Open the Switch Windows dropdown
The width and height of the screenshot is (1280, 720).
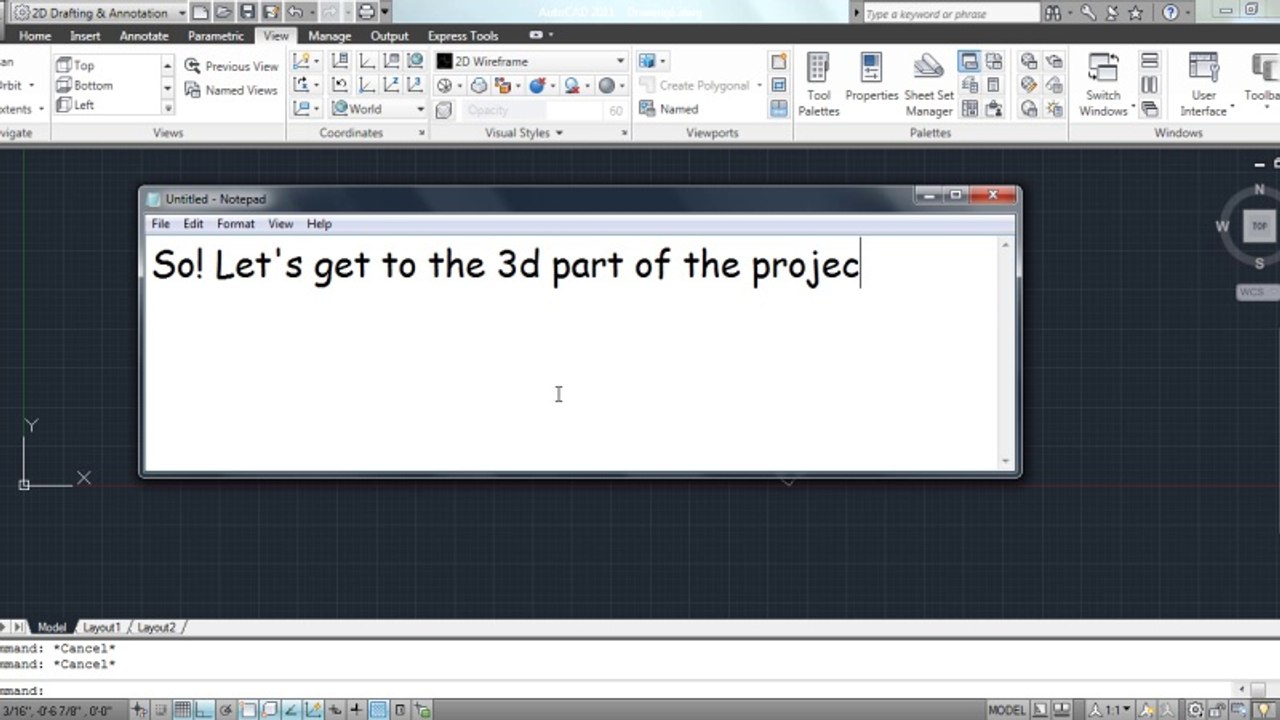[1103, 85]
